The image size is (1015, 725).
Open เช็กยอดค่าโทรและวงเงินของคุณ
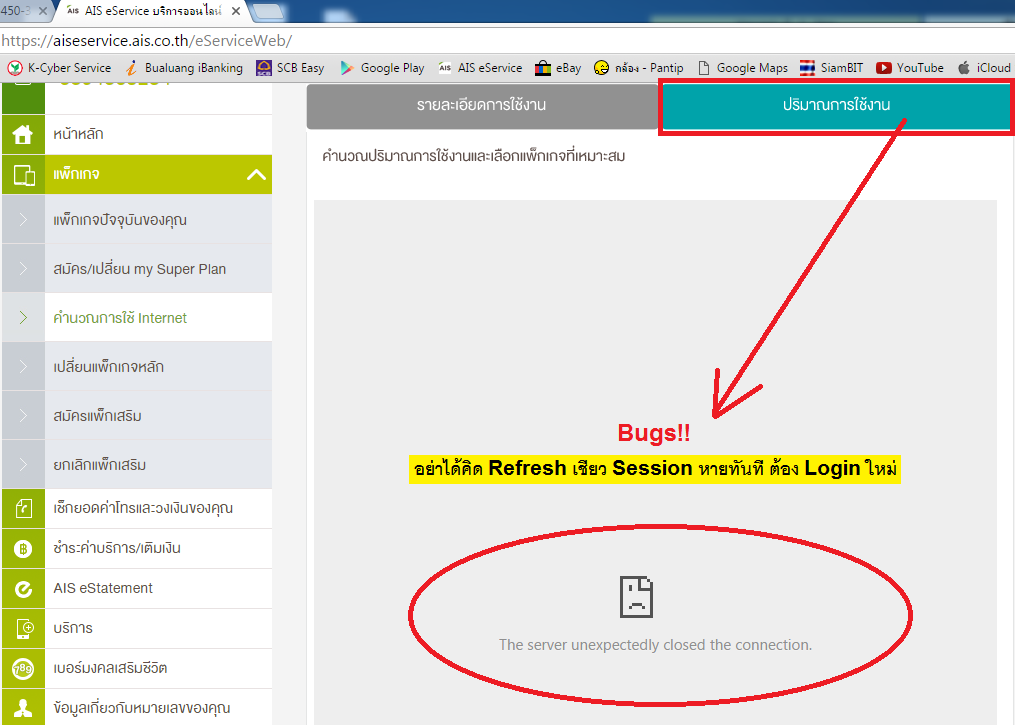click(x=137, y=509)
